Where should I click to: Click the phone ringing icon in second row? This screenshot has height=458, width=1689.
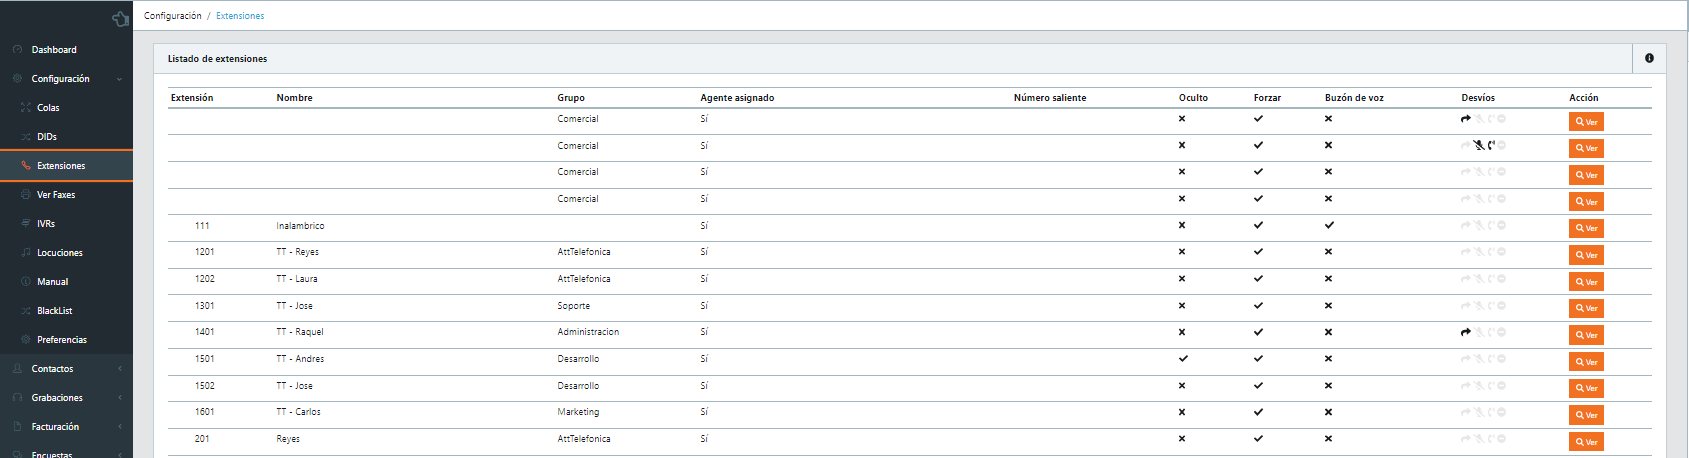tap(1490, 145)
